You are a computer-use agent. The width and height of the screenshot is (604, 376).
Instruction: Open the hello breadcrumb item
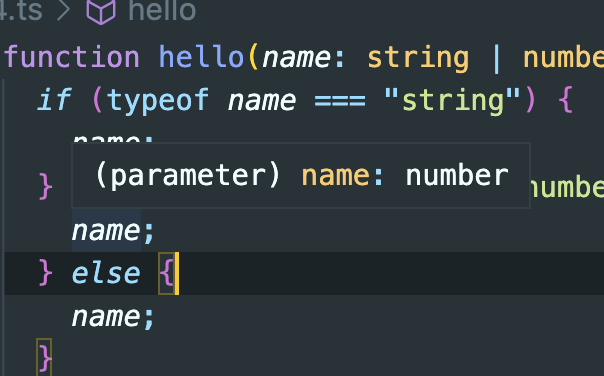pos(162,10)
